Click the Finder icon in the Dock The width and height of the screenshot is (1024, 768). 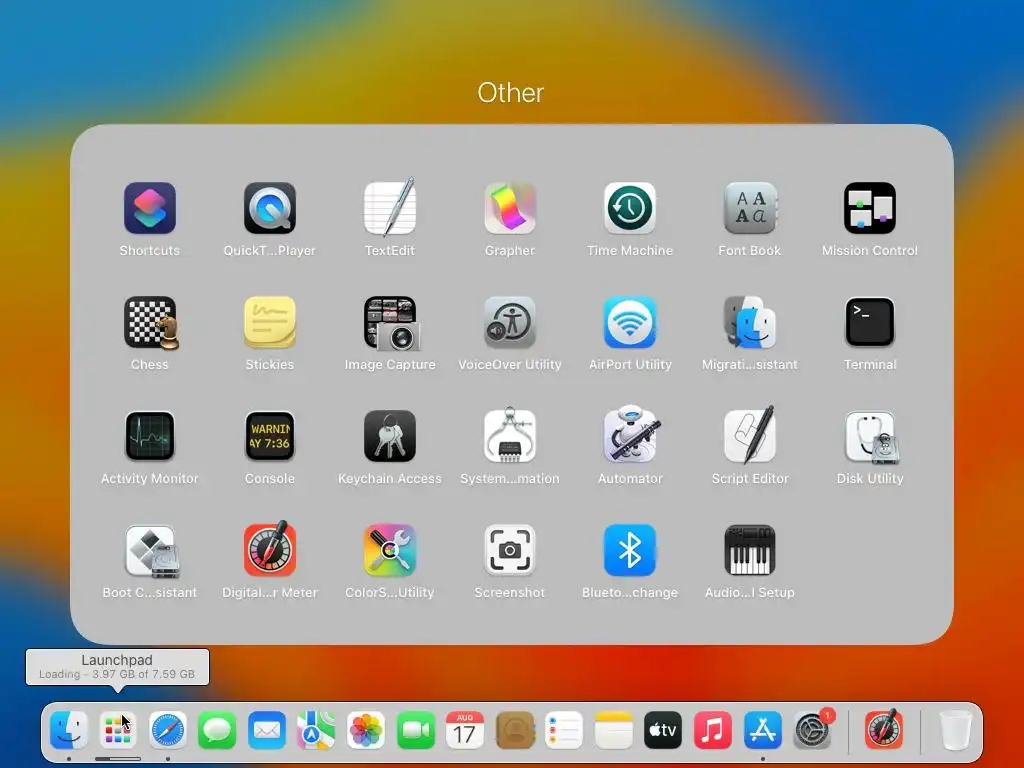coord(69,730)
